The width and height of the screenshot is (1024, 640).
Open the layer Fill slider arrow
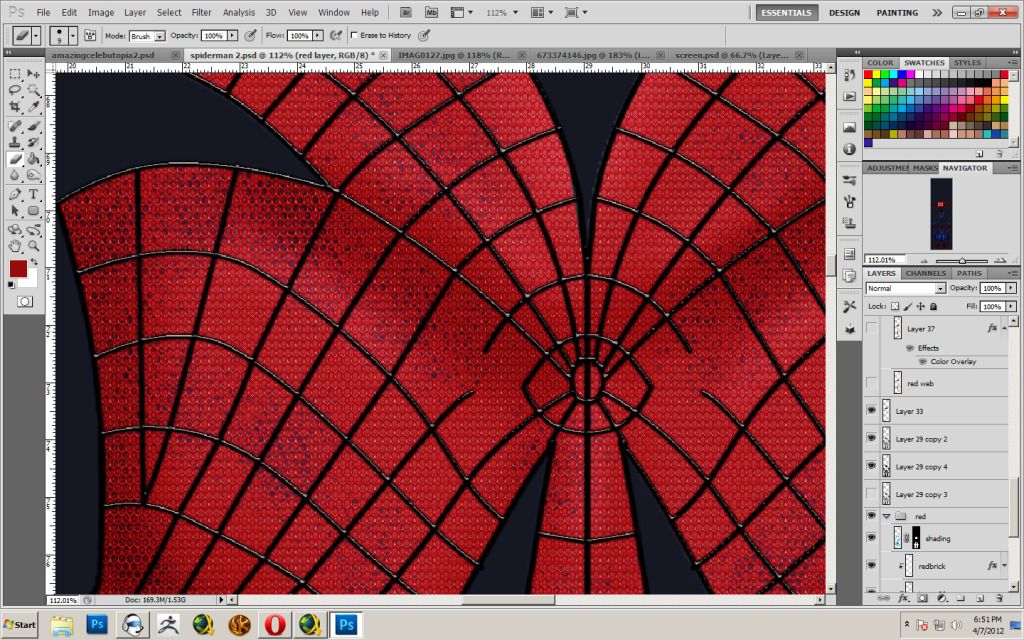[1011, 306]
